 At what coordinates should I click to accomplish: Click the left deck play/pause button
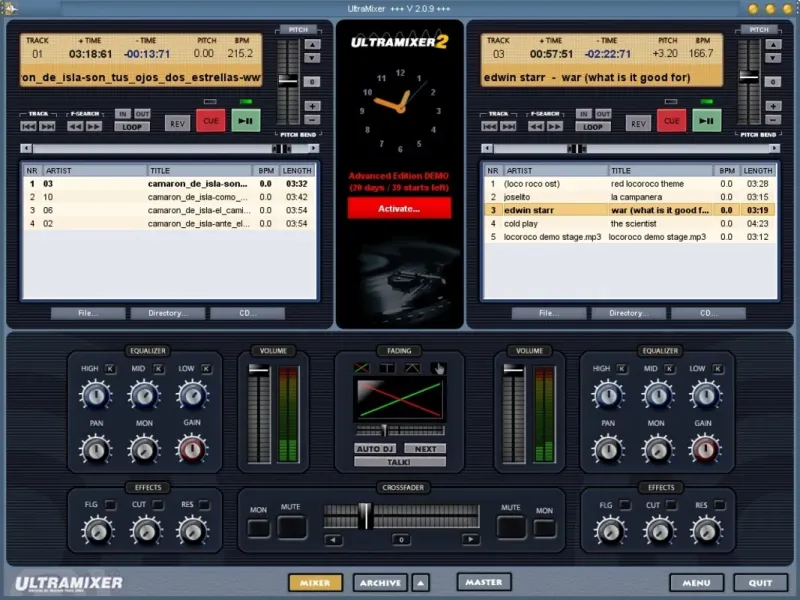[246, 121]
